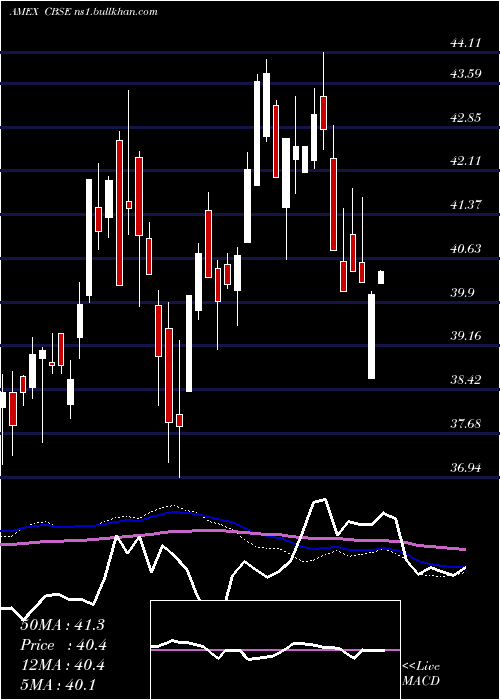Click the Price : 40.4 readout

click(x=63, y=645)
